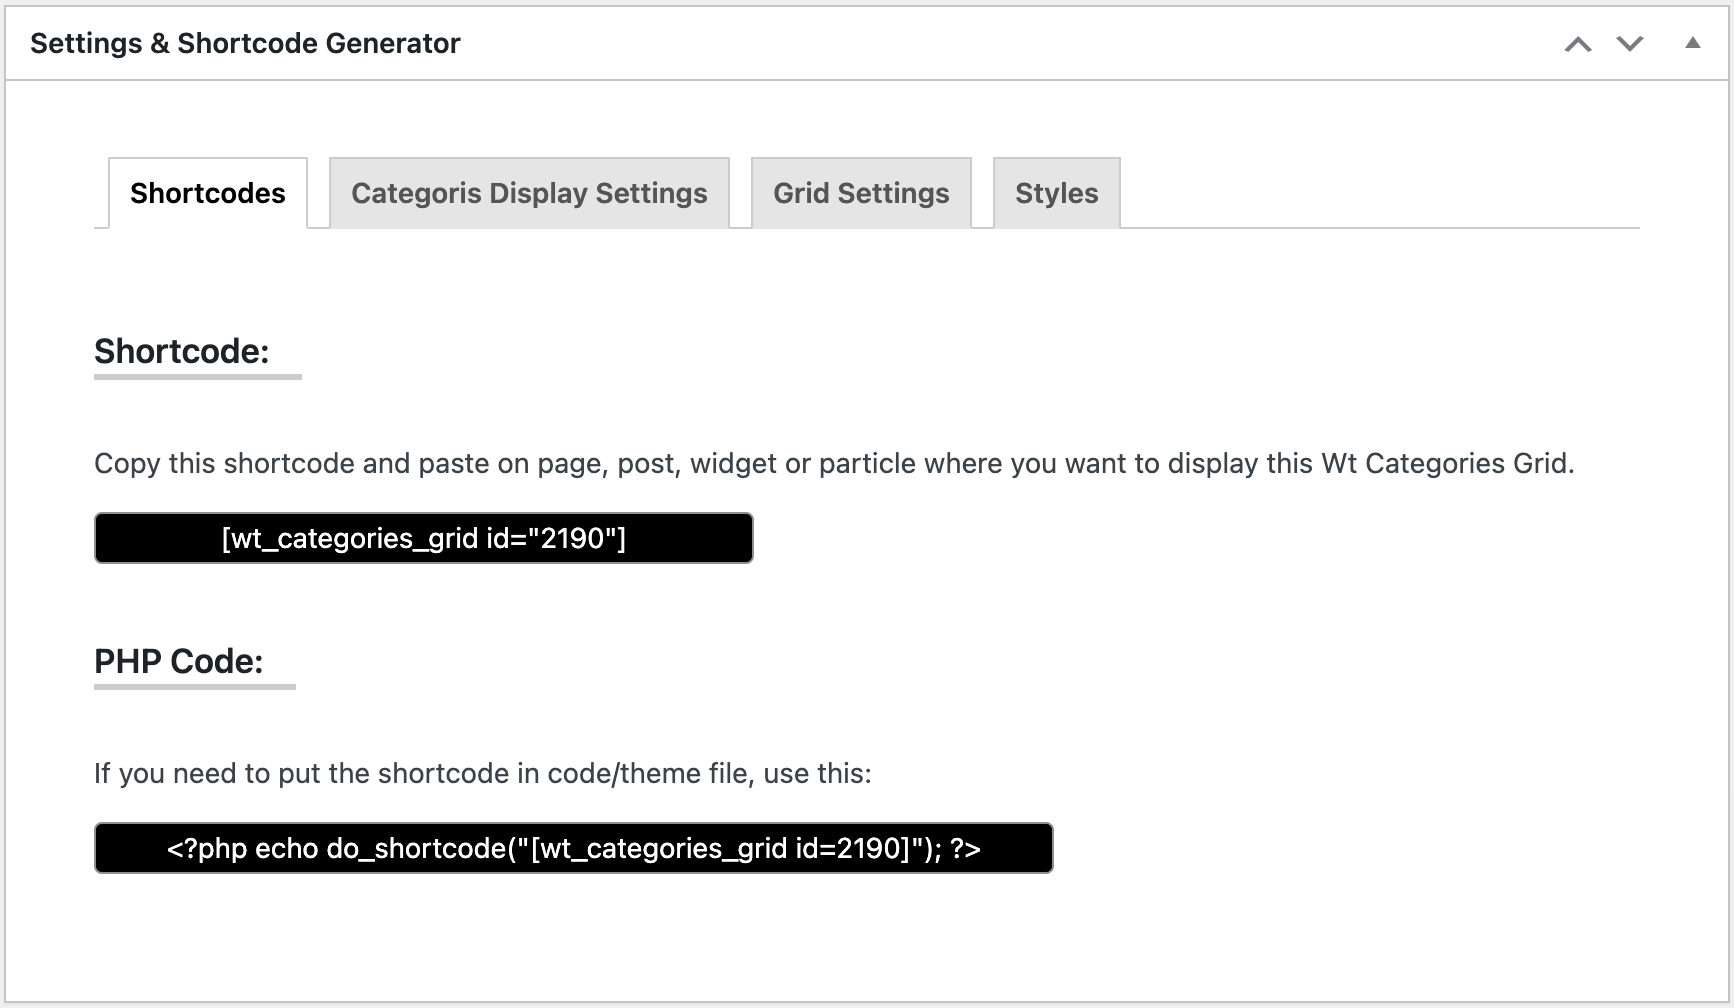Switch to the Shortcodes tab
This screenshot has height=1008, width=1734.
click(x=208, y=193)
